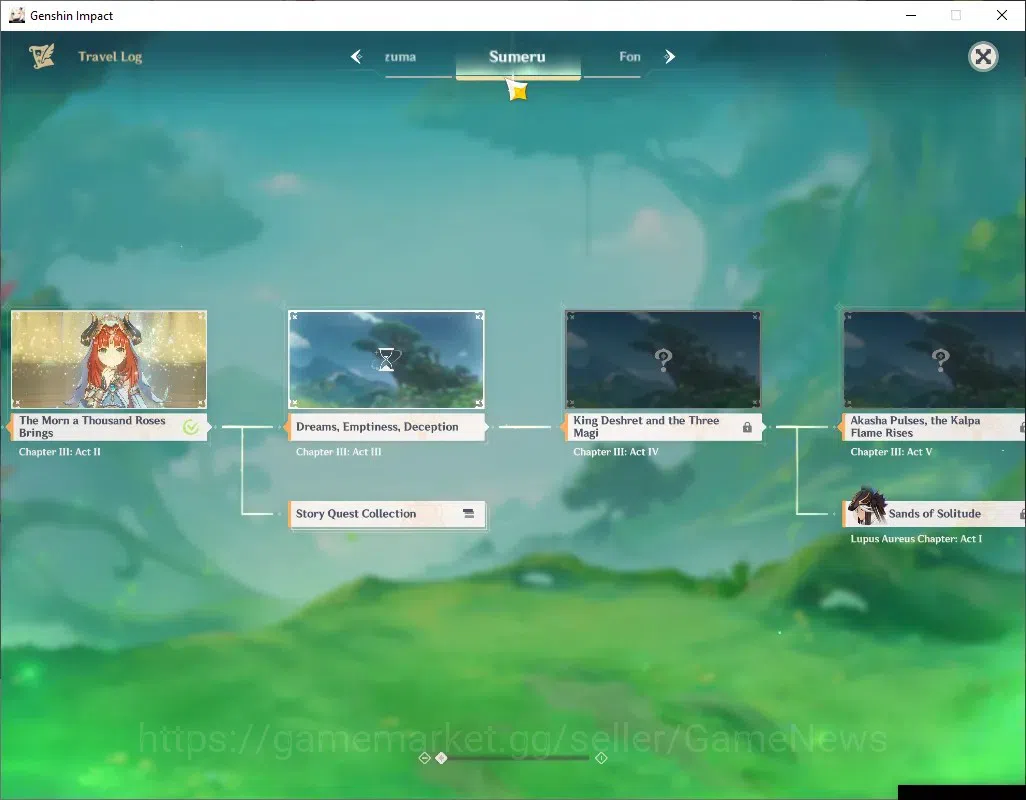Click completed checkmark on Thousand Roses quest

click(x=191, y=427)
